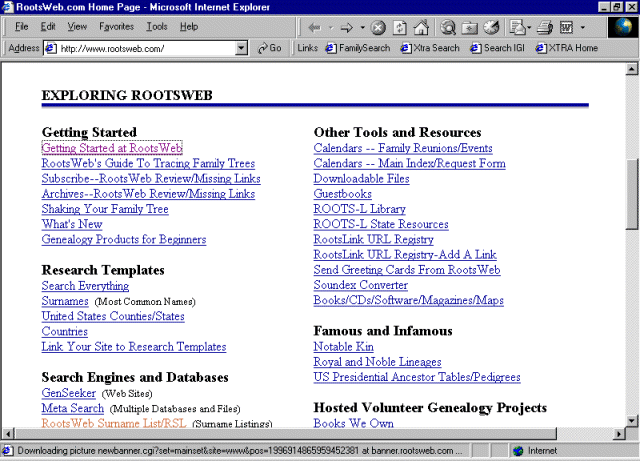The image size is (640, 461).
Task: Open Calendars -- Family Reunions/Events link
Action: [x=403, y=148]
